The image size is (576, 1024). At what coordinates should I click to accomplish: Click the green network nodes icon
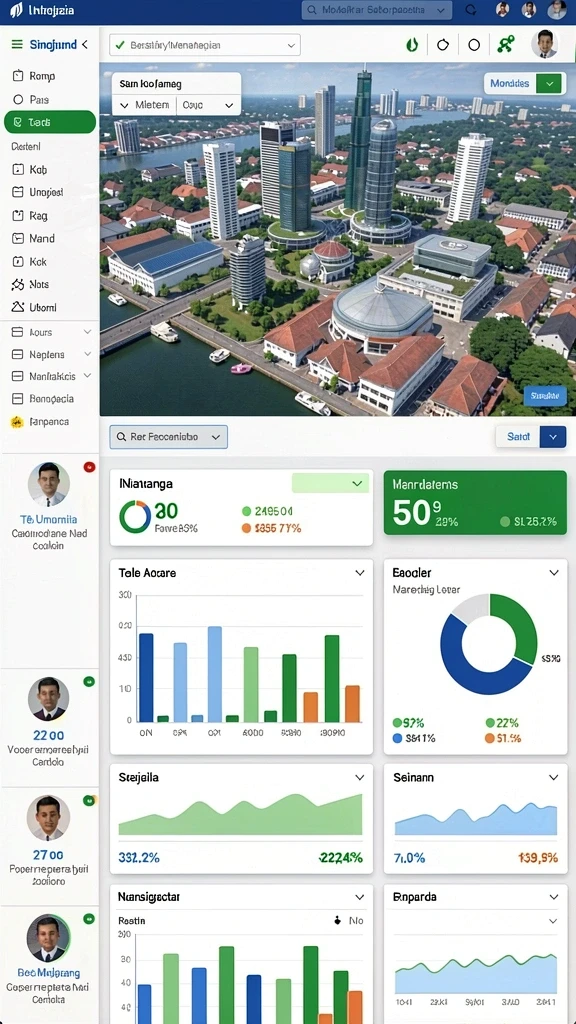pyautogui.click(x=505, y=44)
